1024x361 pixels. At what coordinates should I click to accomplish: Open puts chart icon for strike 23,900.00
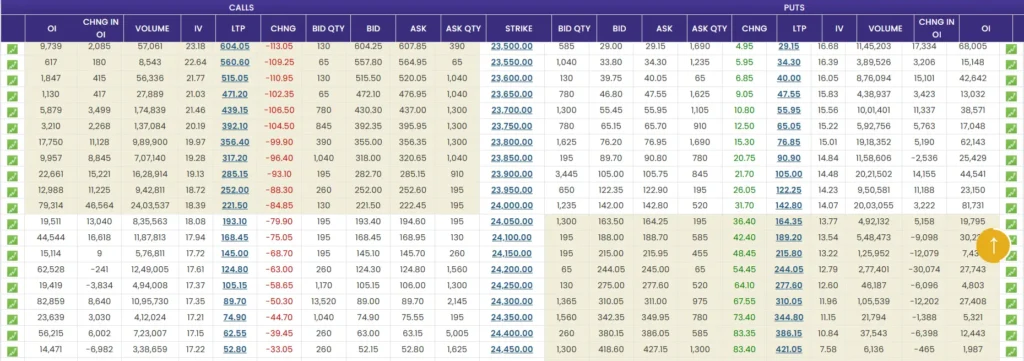pos(1011,176)
